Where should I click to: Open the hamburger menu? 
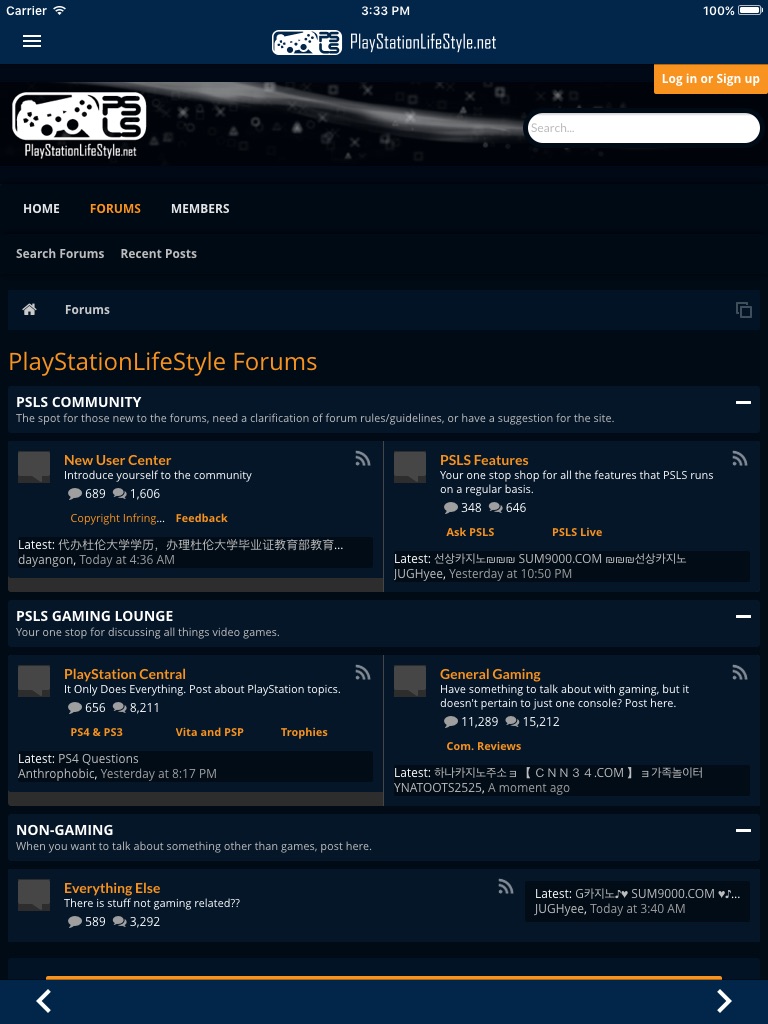pyautogui.click(x=32, y=41)
